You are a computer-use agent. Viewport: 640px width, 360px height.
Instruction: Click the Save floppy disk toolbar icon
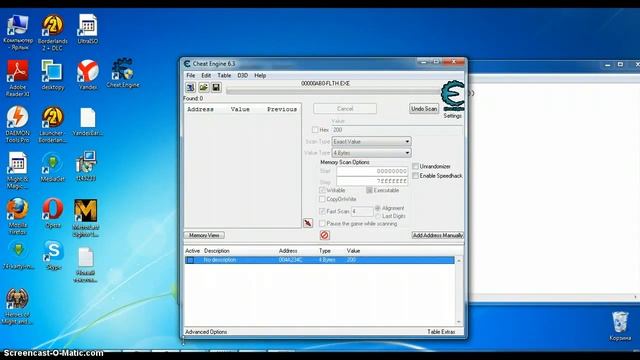click(216, 87)
